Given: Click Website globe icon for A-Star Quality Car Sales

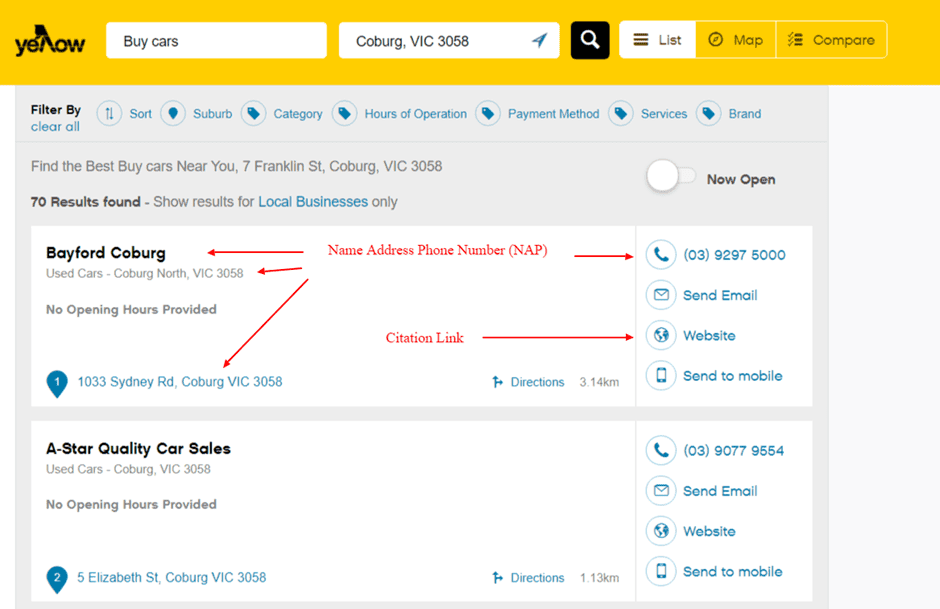Looking at the screenshot, I should tap(660, 531).
